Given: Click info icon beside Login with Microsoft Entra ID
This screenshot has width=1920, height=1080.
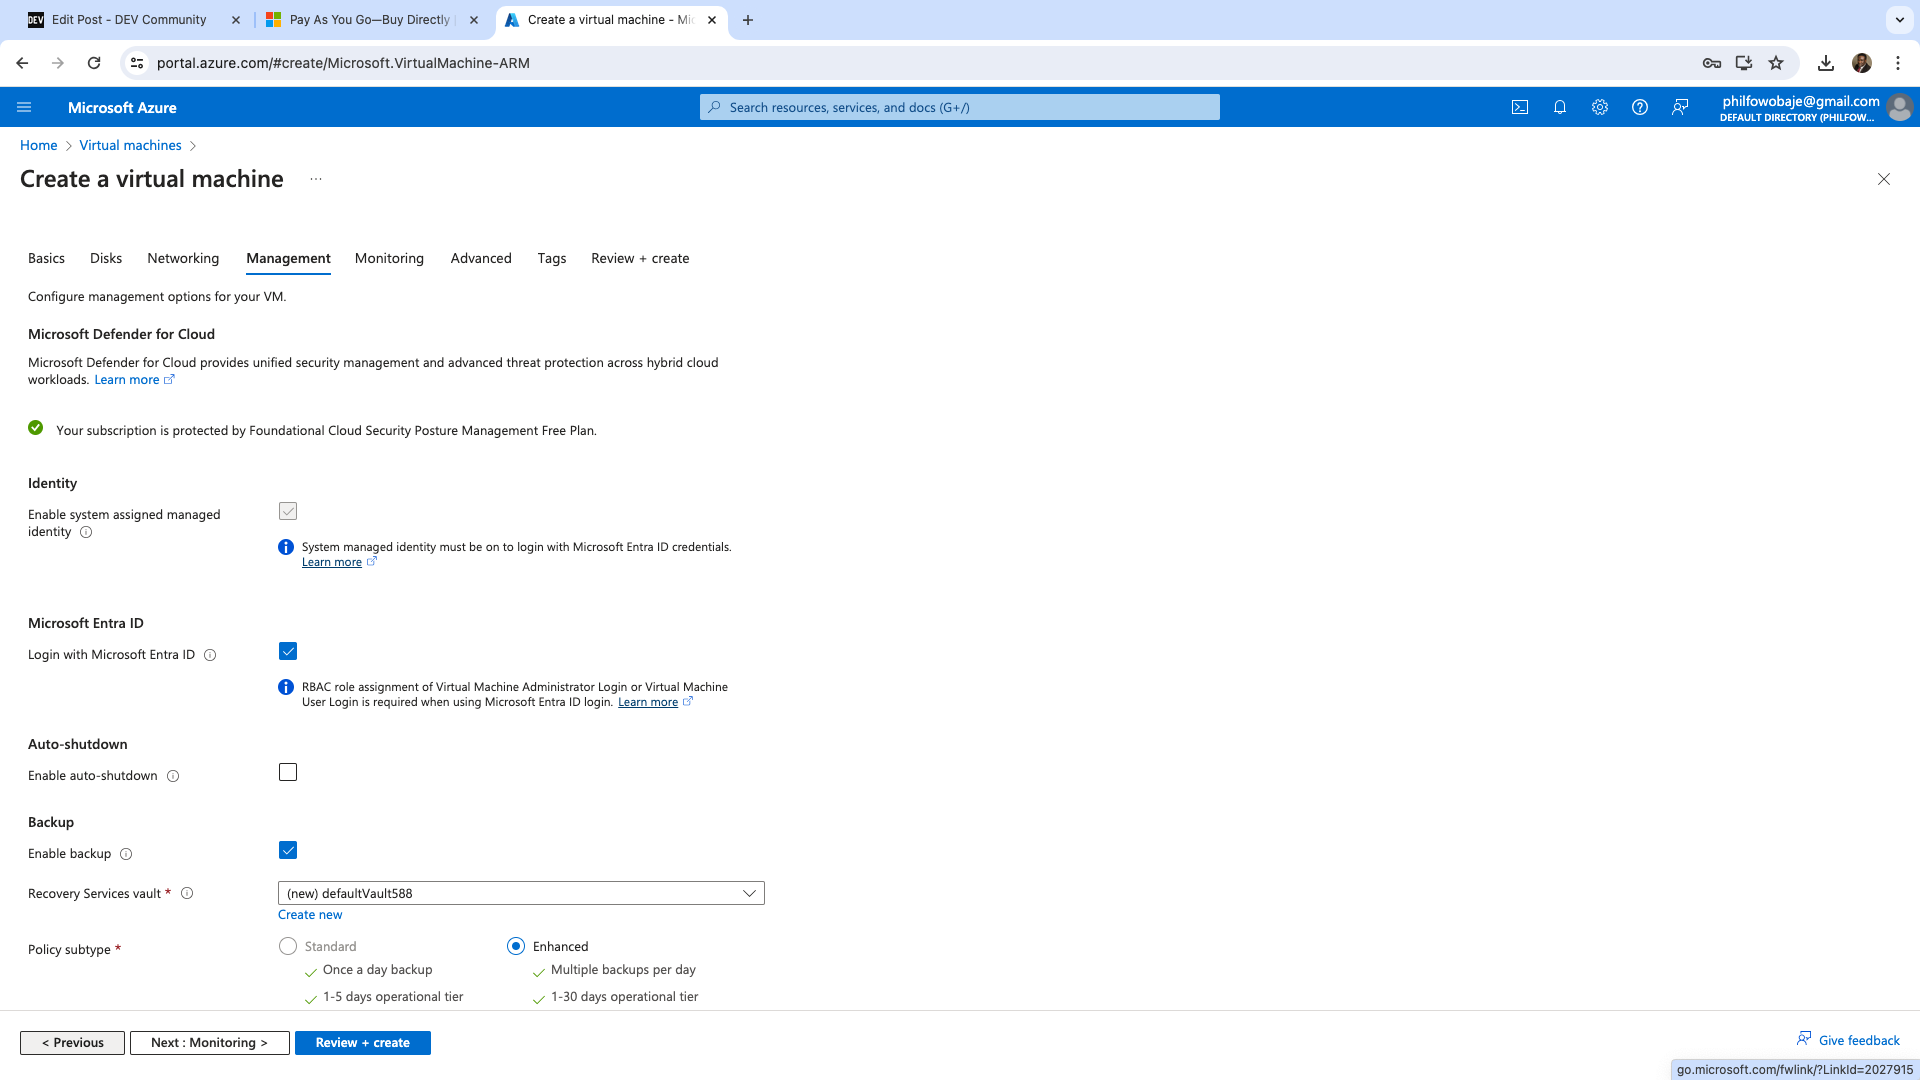Looking at the screenshot, I should click(210, 655).
